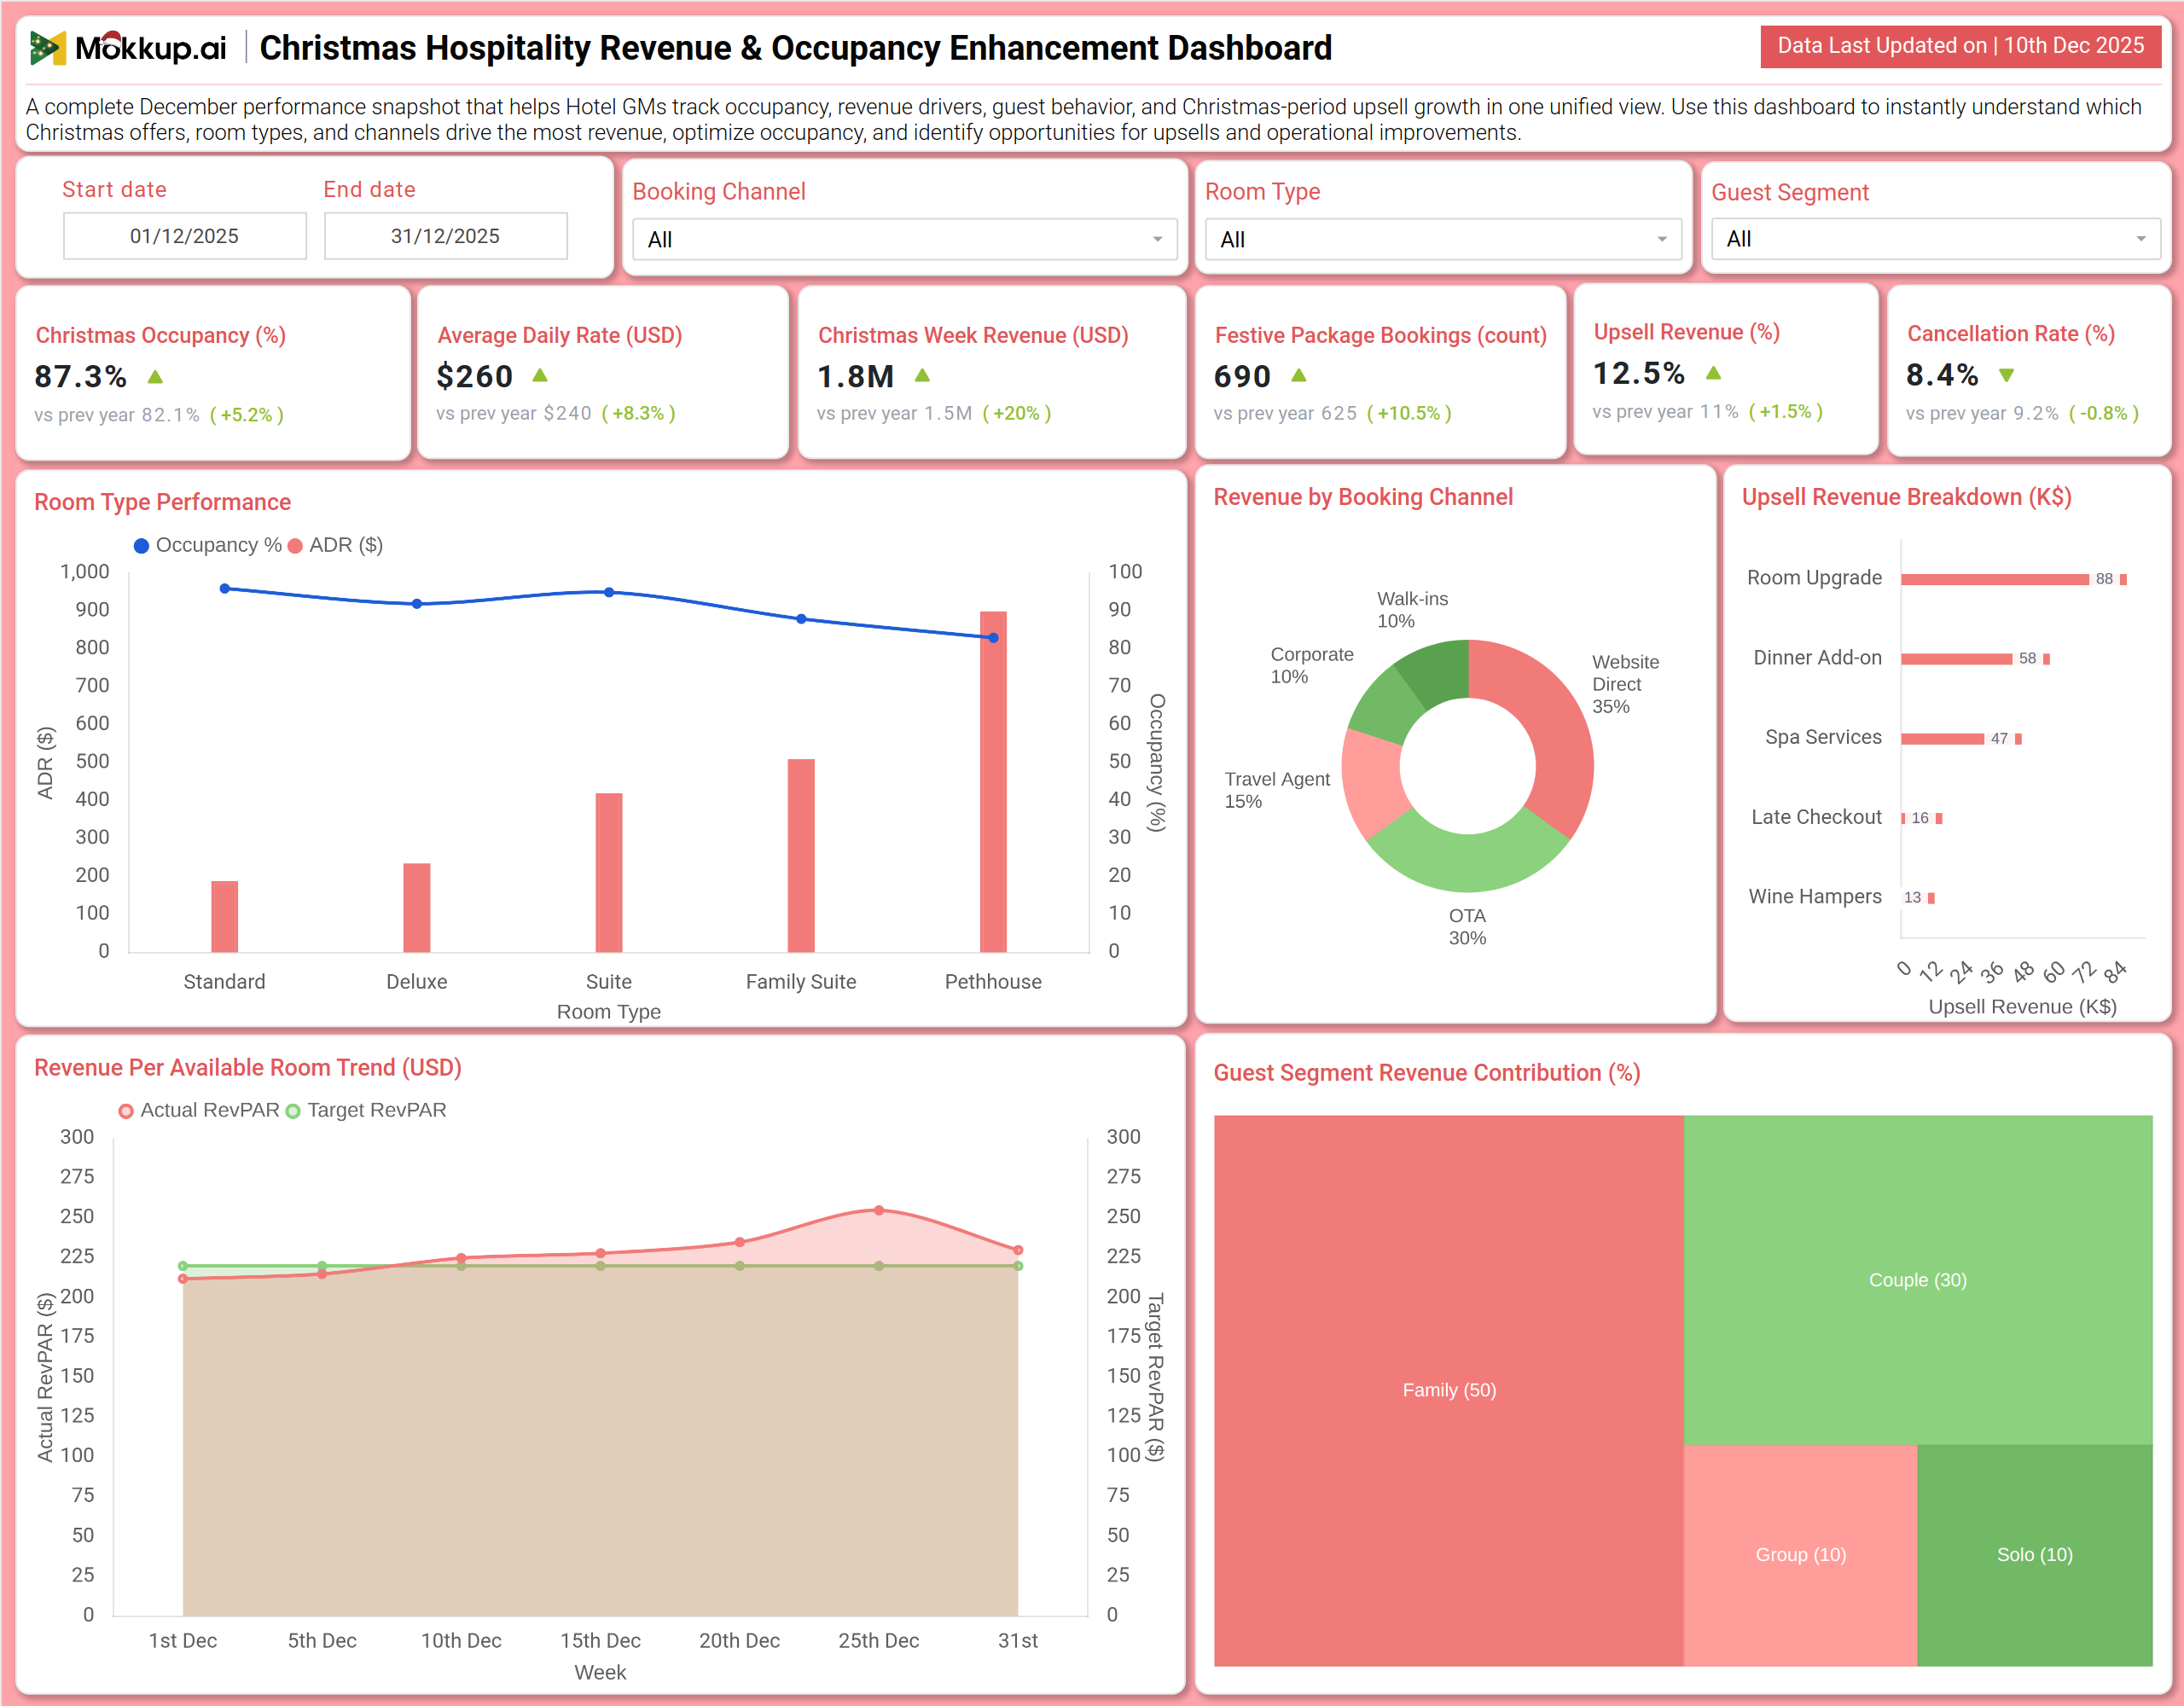The width and height of the screenshot is (2184, 1706).
Task: Click the Cancellation Rate (%) card title
Action: coord(2011,334)
